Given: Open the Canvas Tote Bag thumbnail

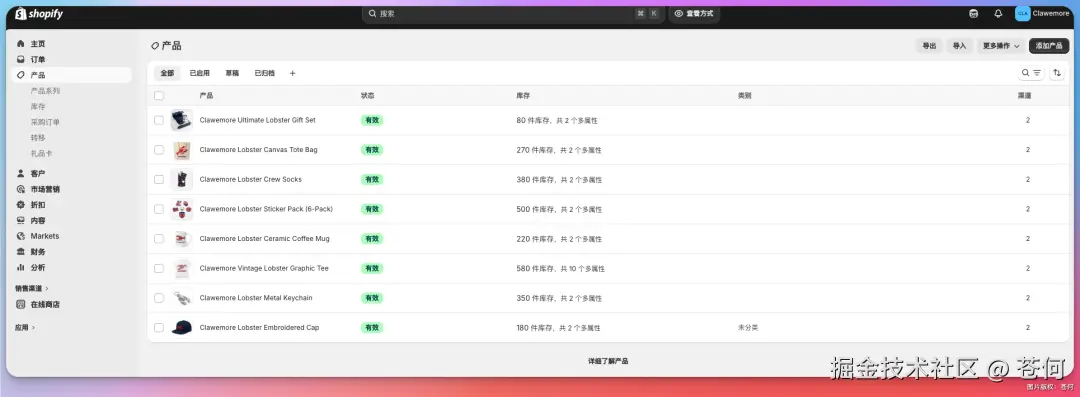Looking at the screenshot, I should (181, 150).
